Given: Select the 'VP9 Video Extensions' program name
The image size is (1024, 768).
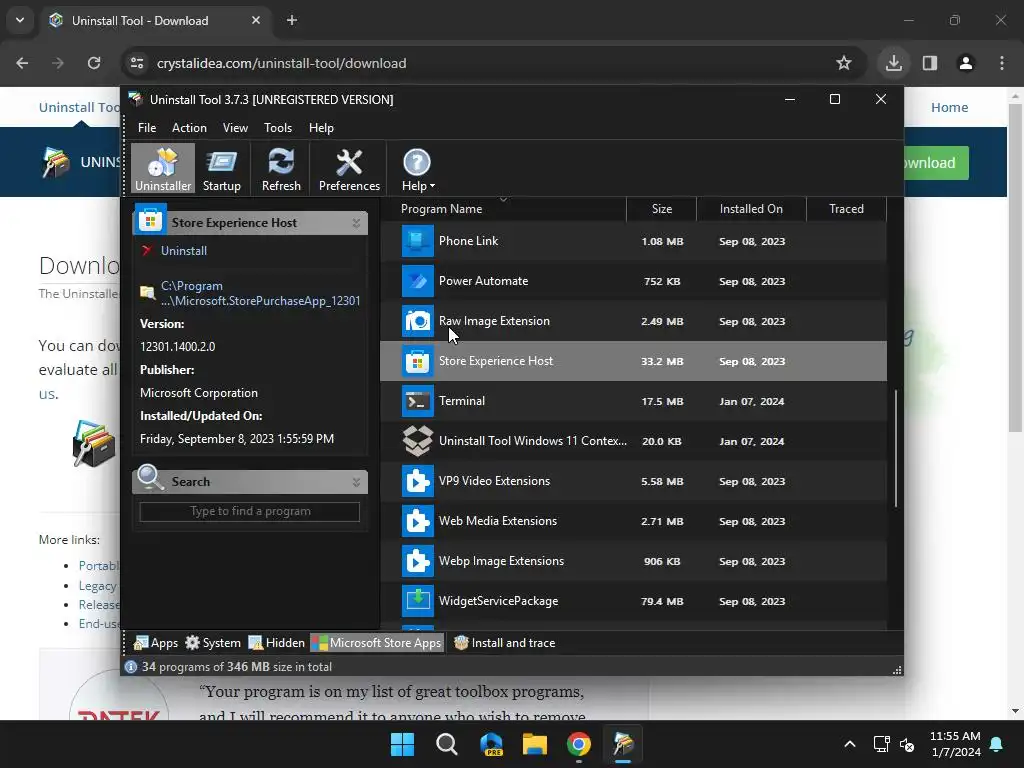Looking at the screenshot, I should (494, 481).
